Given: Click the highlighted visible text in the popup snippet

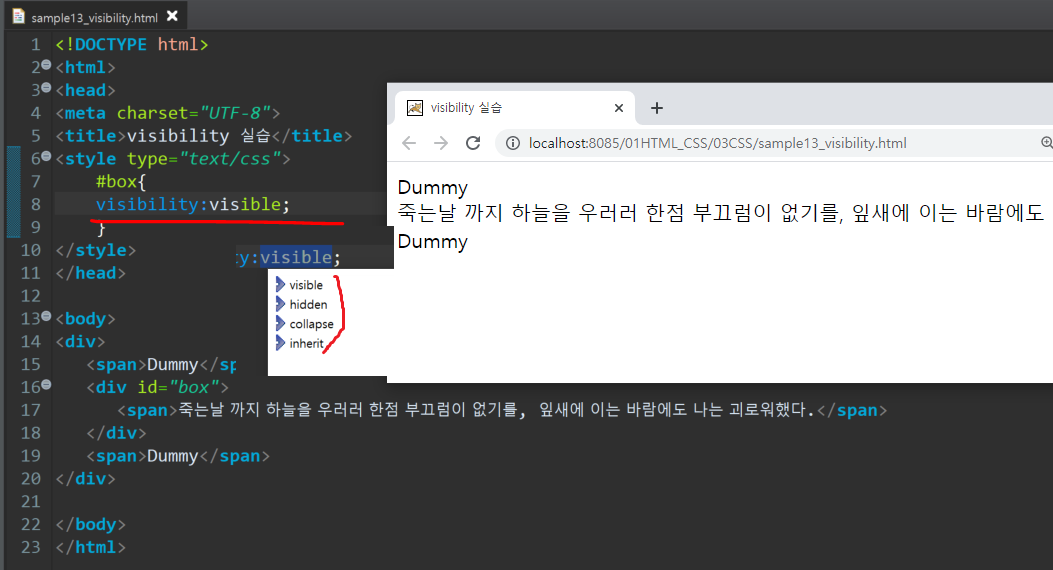Looking at the screenshot, I should 296,257.
